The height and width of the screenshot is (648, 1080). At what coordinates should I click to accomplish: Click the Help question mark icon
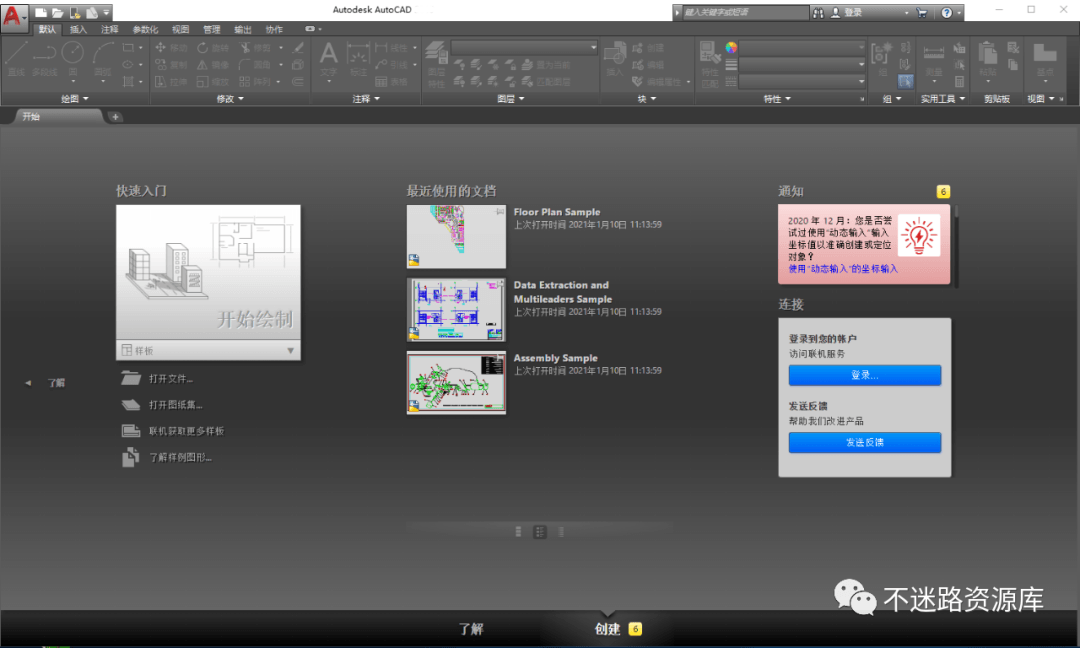coord(946,12)
